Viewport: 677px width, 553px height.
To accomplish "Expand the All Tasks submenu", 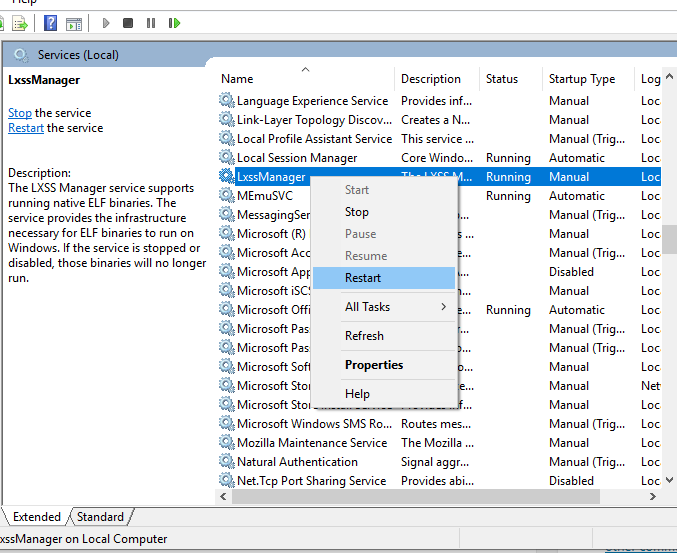I will (384, 307).
